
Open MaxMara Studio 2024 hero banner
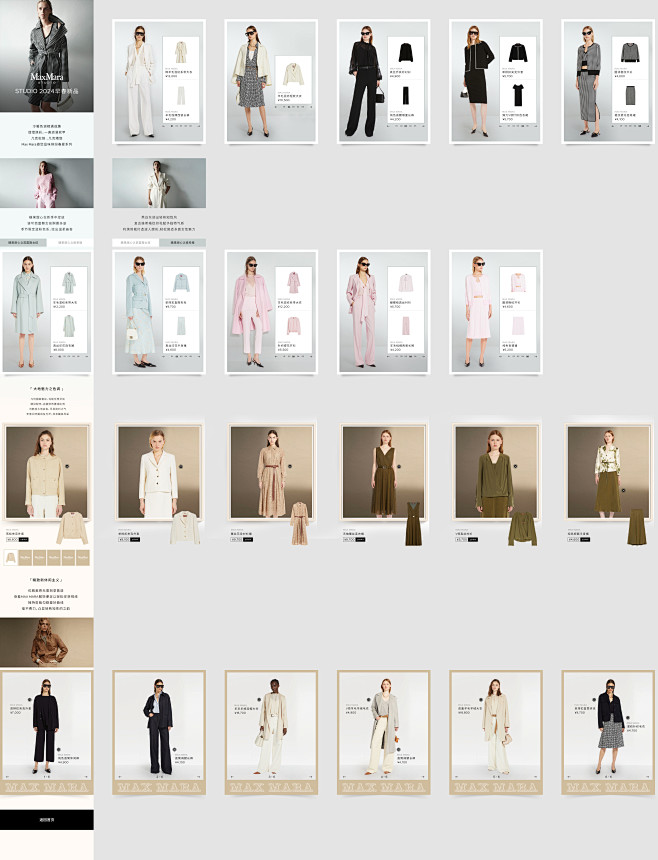click(47, 56)
